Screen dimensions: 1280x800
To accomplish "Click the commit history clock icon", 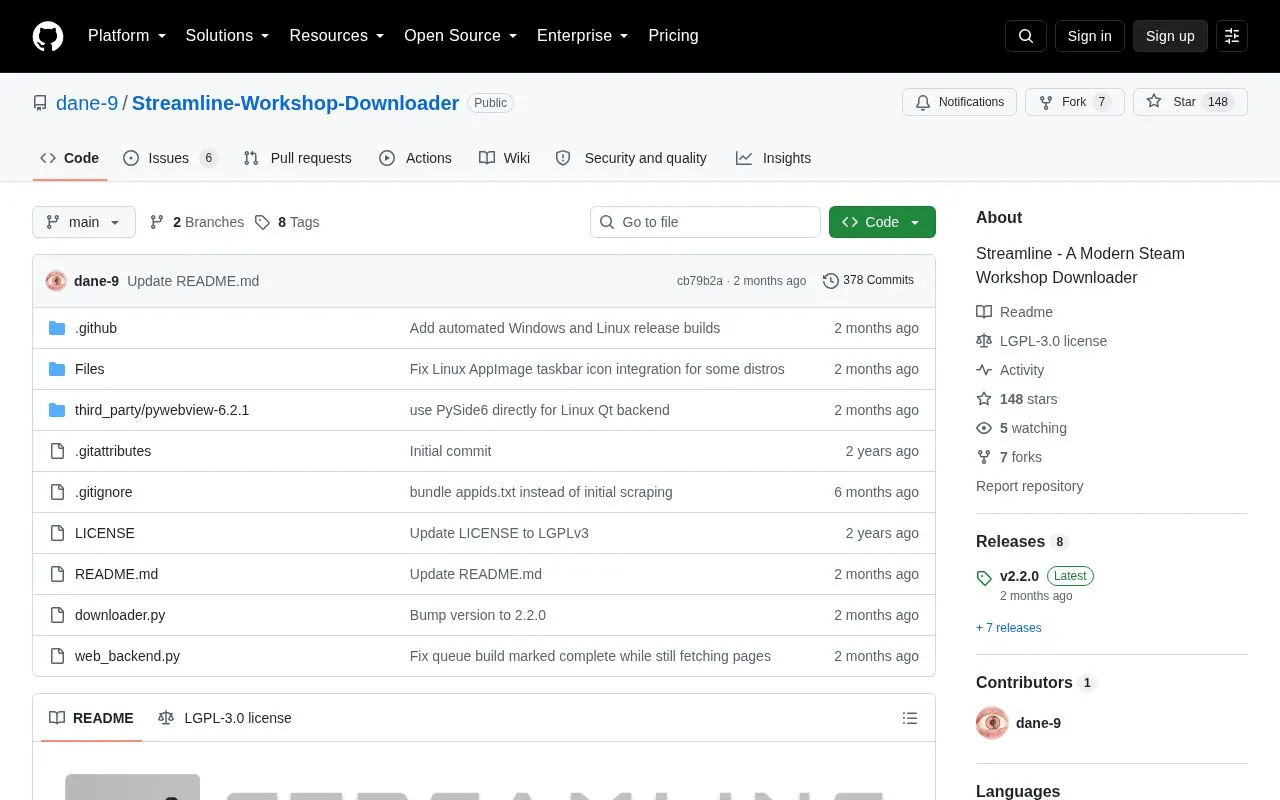I will (830, 281).
